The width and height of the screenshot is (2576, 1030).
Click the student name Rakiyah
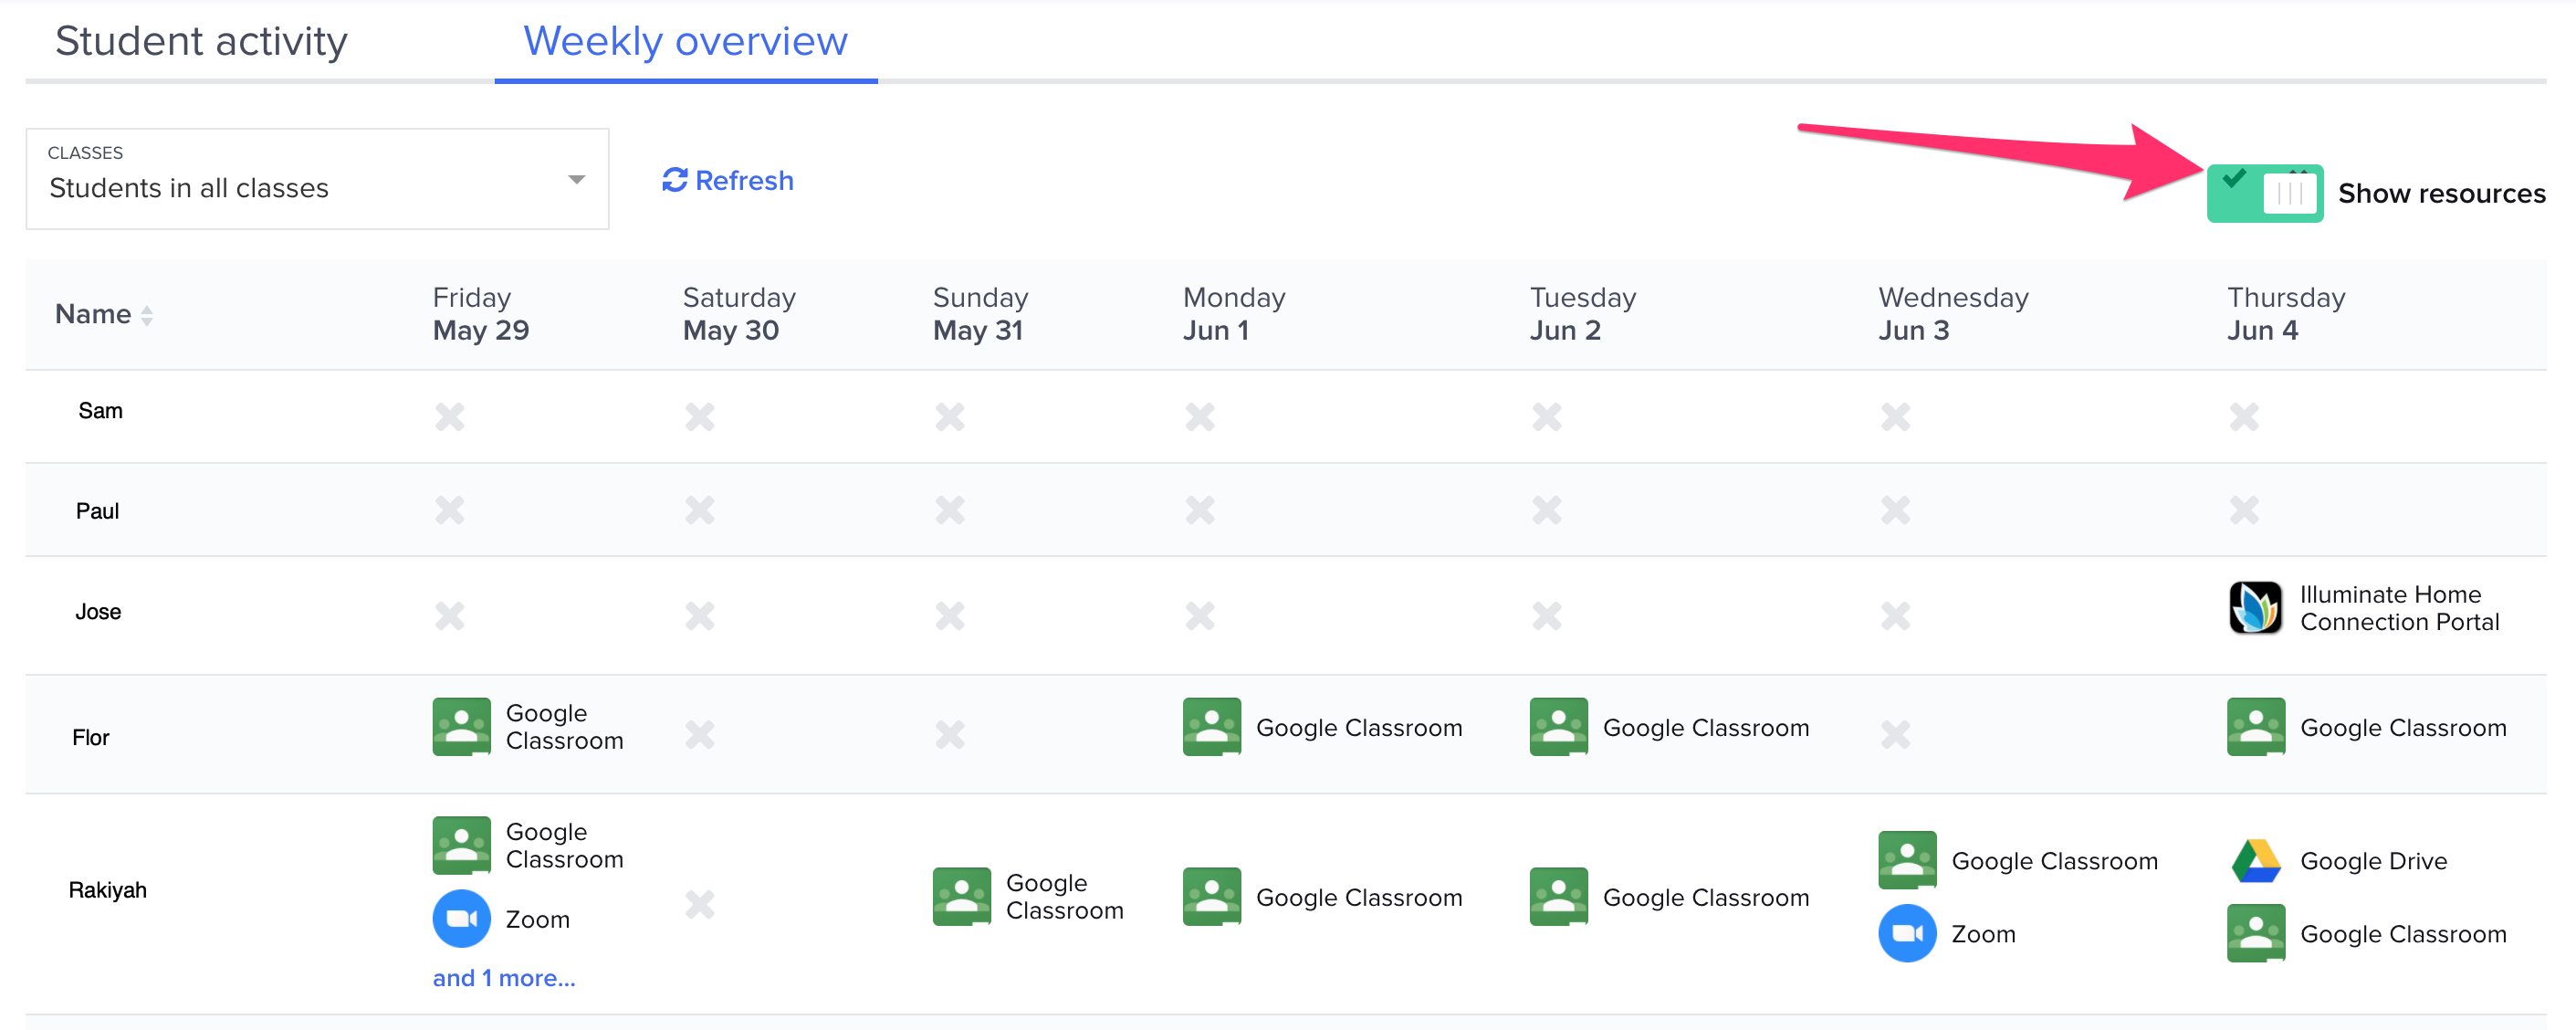click(107, 890)
